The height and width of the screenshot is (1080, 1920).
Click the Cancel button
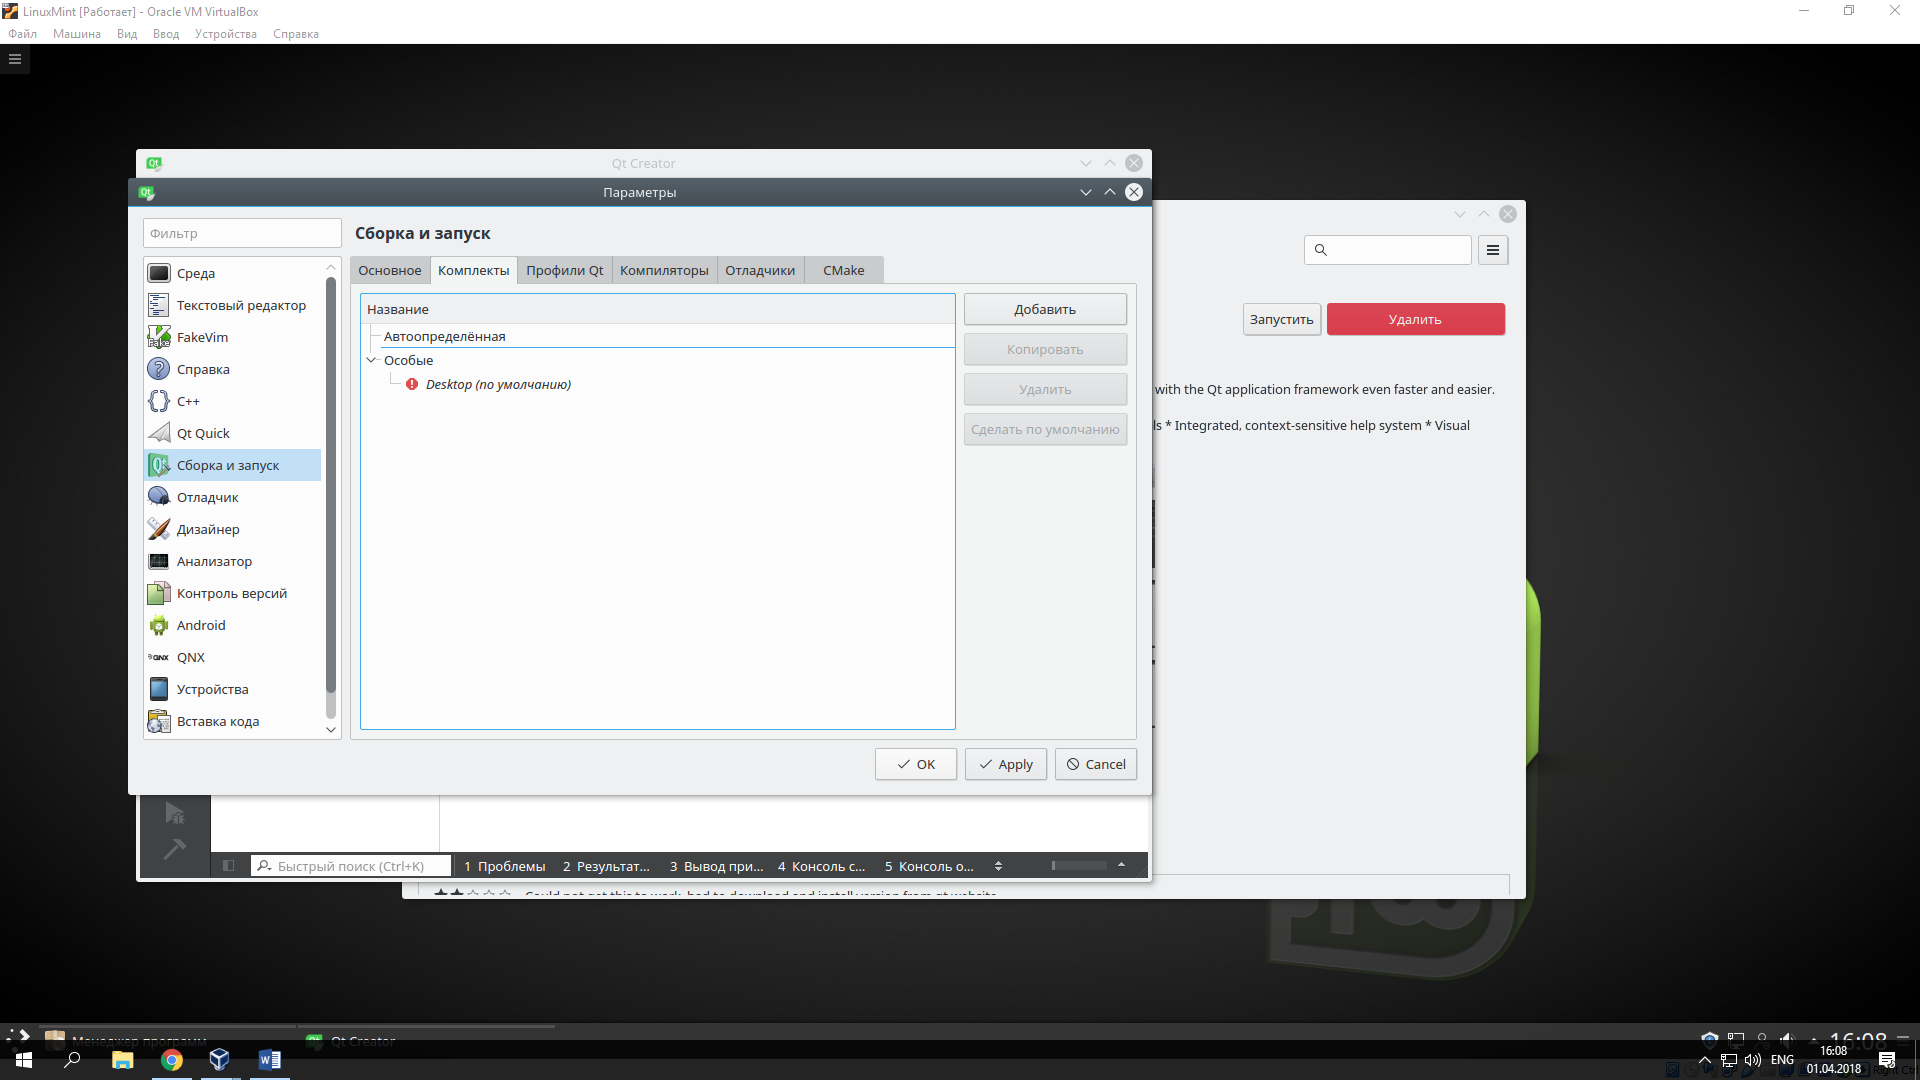(x=1096, y=764)
